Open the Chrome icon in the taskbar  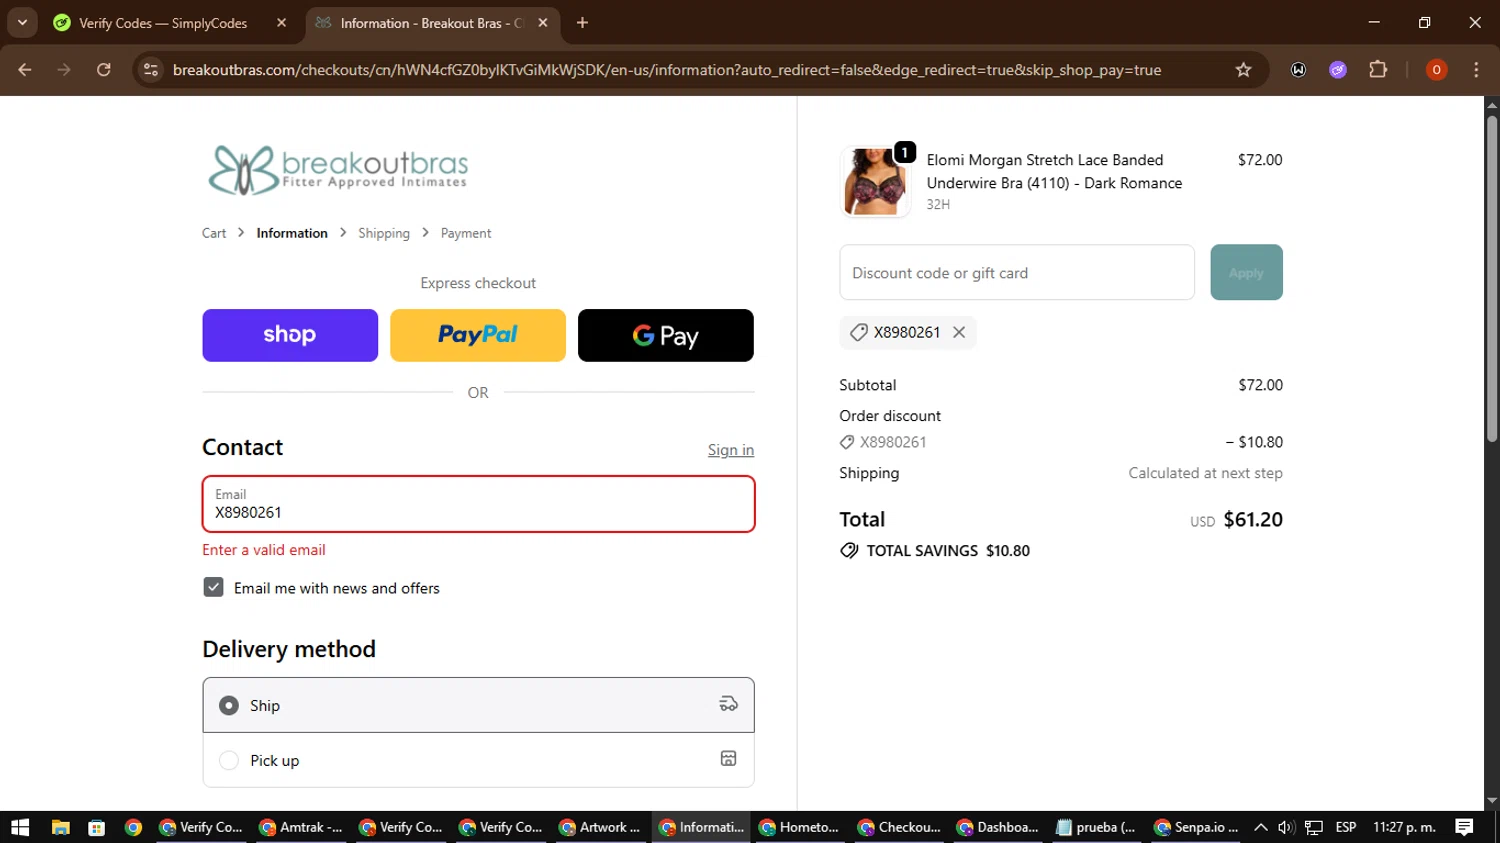coord(133,827)
